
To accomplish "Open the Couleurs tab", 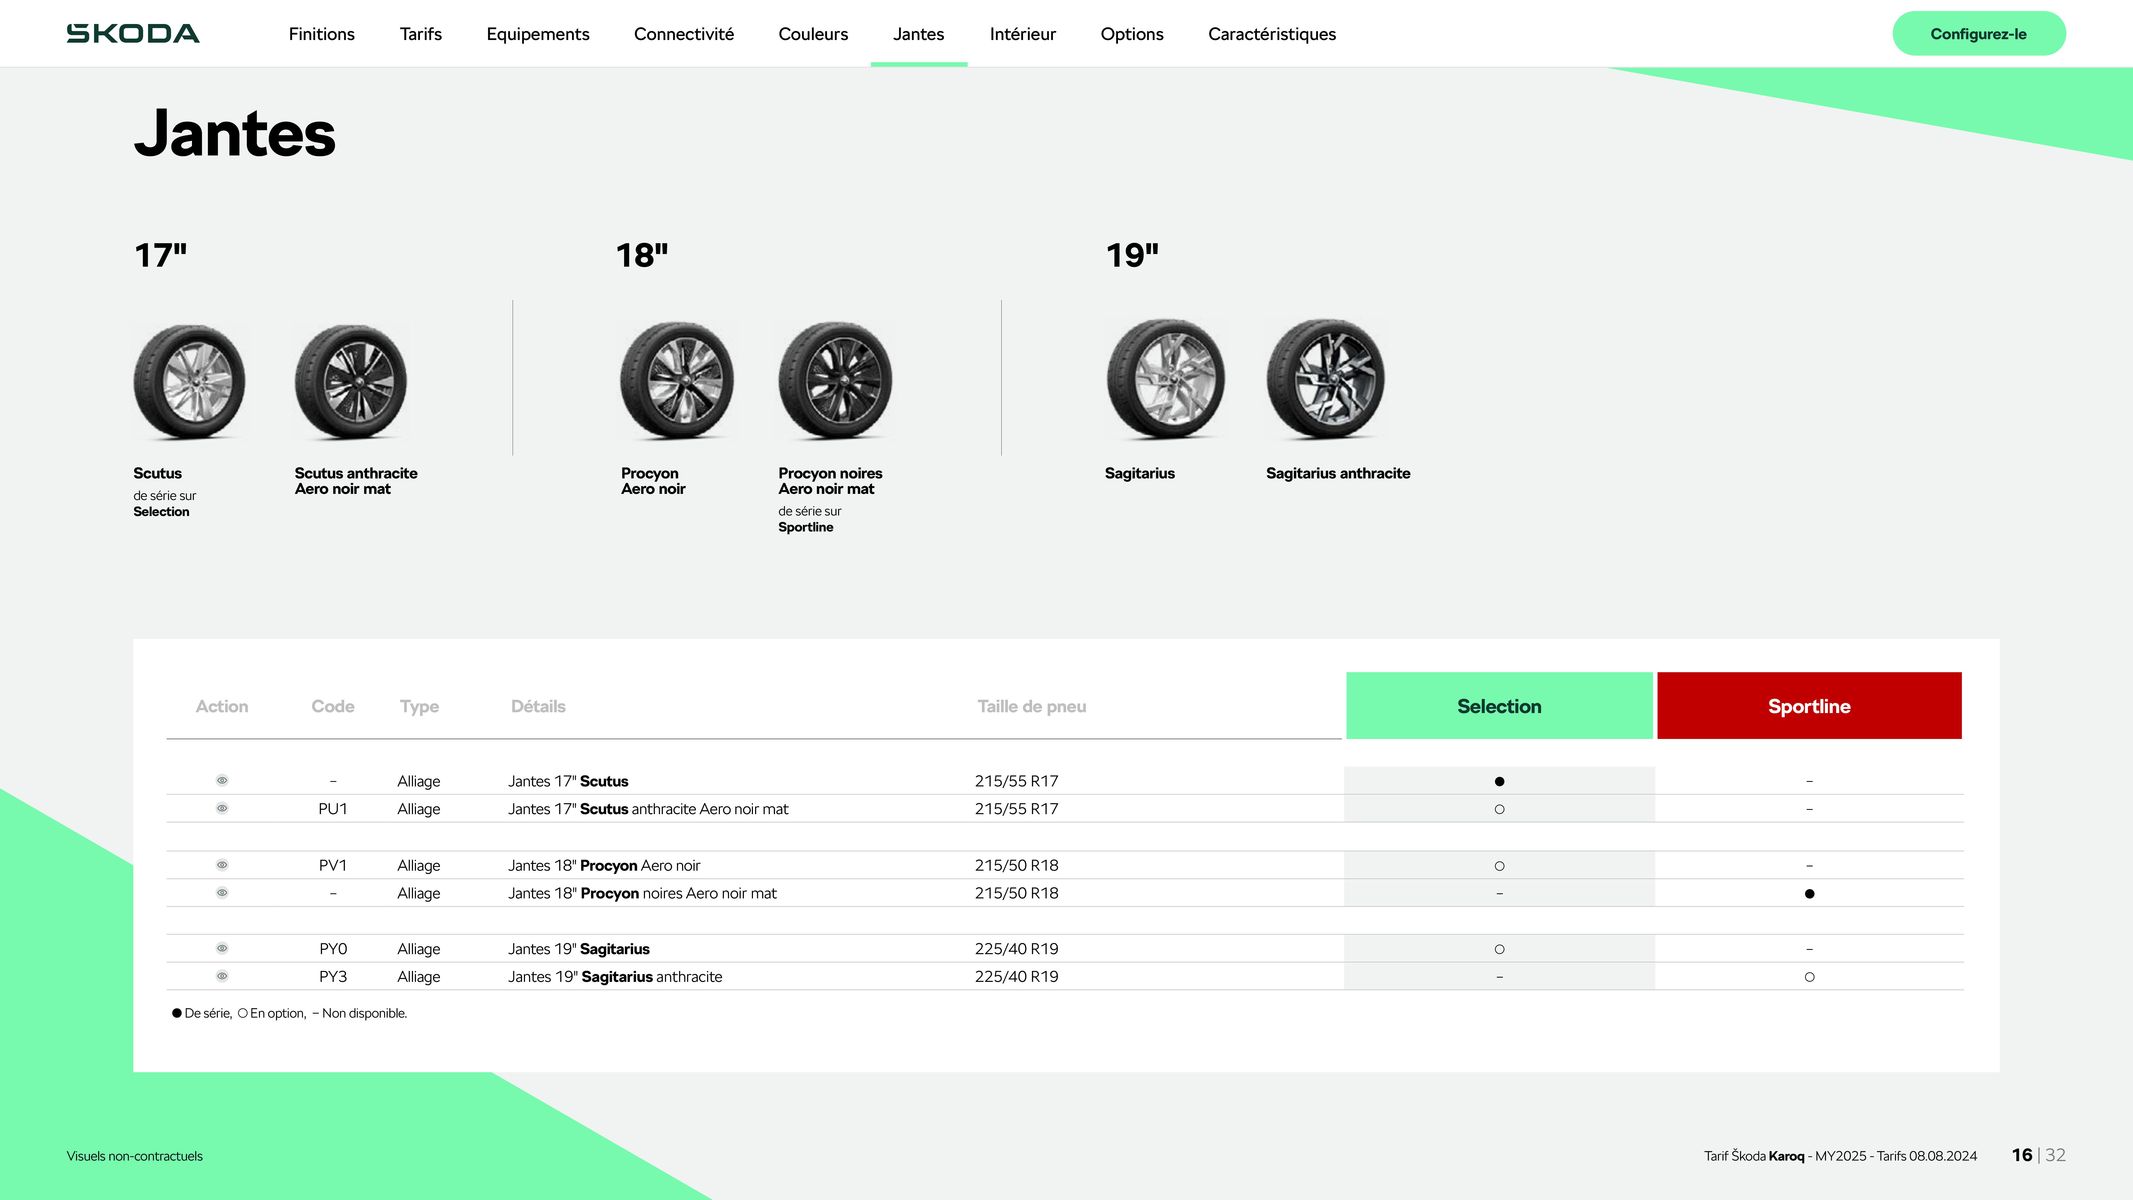I will click(x=813, y=34).
